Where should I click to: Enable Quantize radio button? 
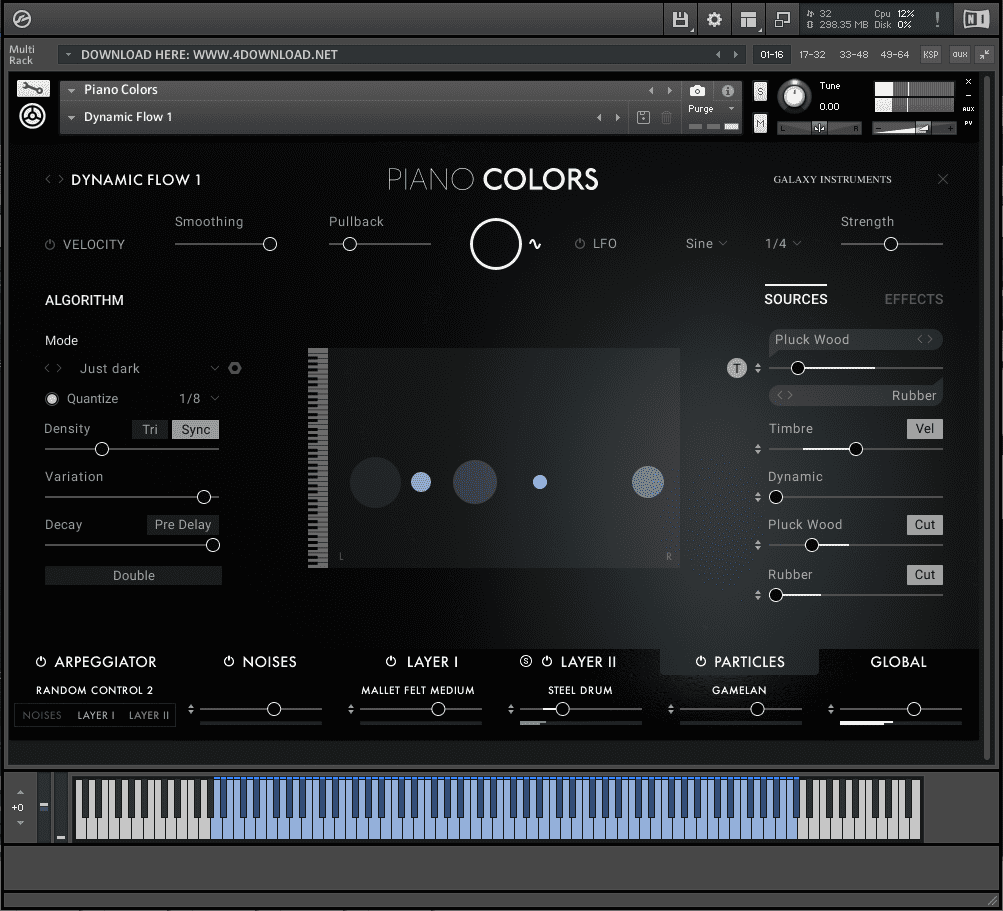point(52,399)
